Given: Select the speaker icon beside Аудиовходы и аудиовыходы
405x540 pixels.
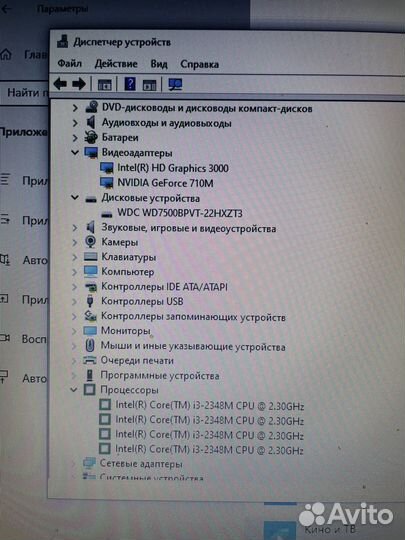Looking at the screenshot, I should pos(91,122).
